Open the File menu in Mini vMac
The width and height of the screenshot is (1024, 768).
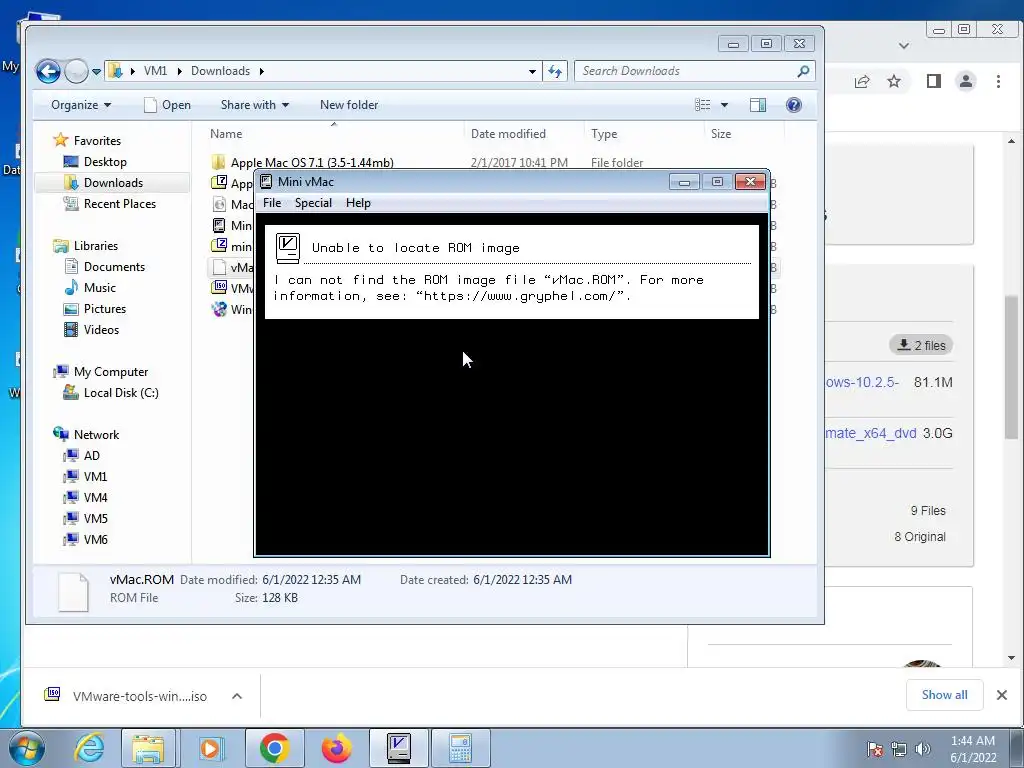pos(272,203)
